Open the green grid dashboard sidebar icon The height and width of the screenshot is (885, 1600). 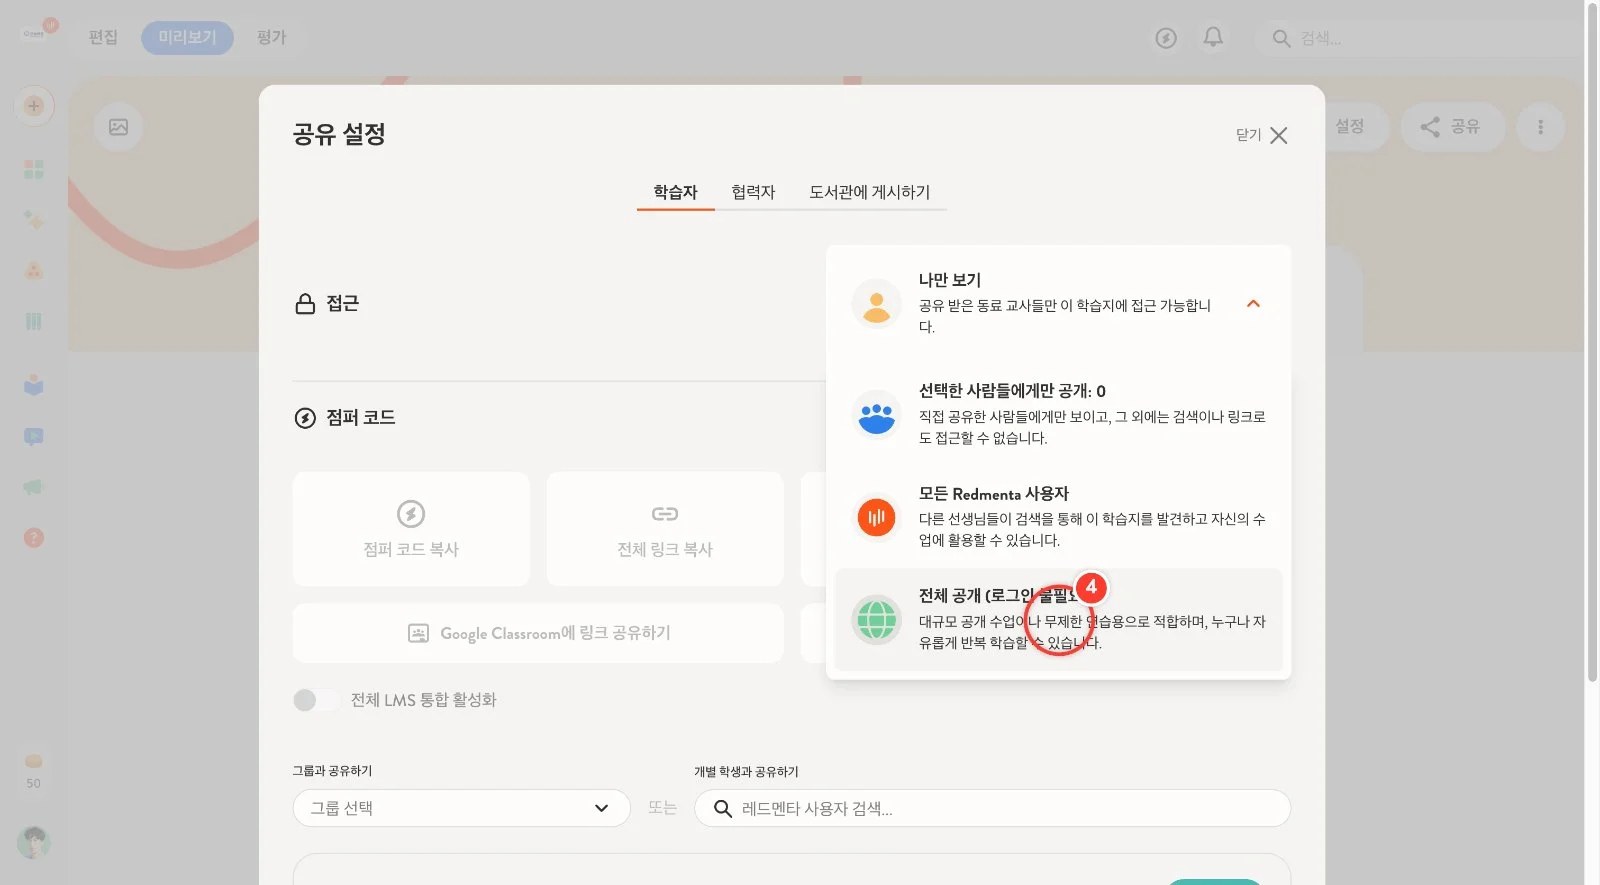(x=34, y=169)
